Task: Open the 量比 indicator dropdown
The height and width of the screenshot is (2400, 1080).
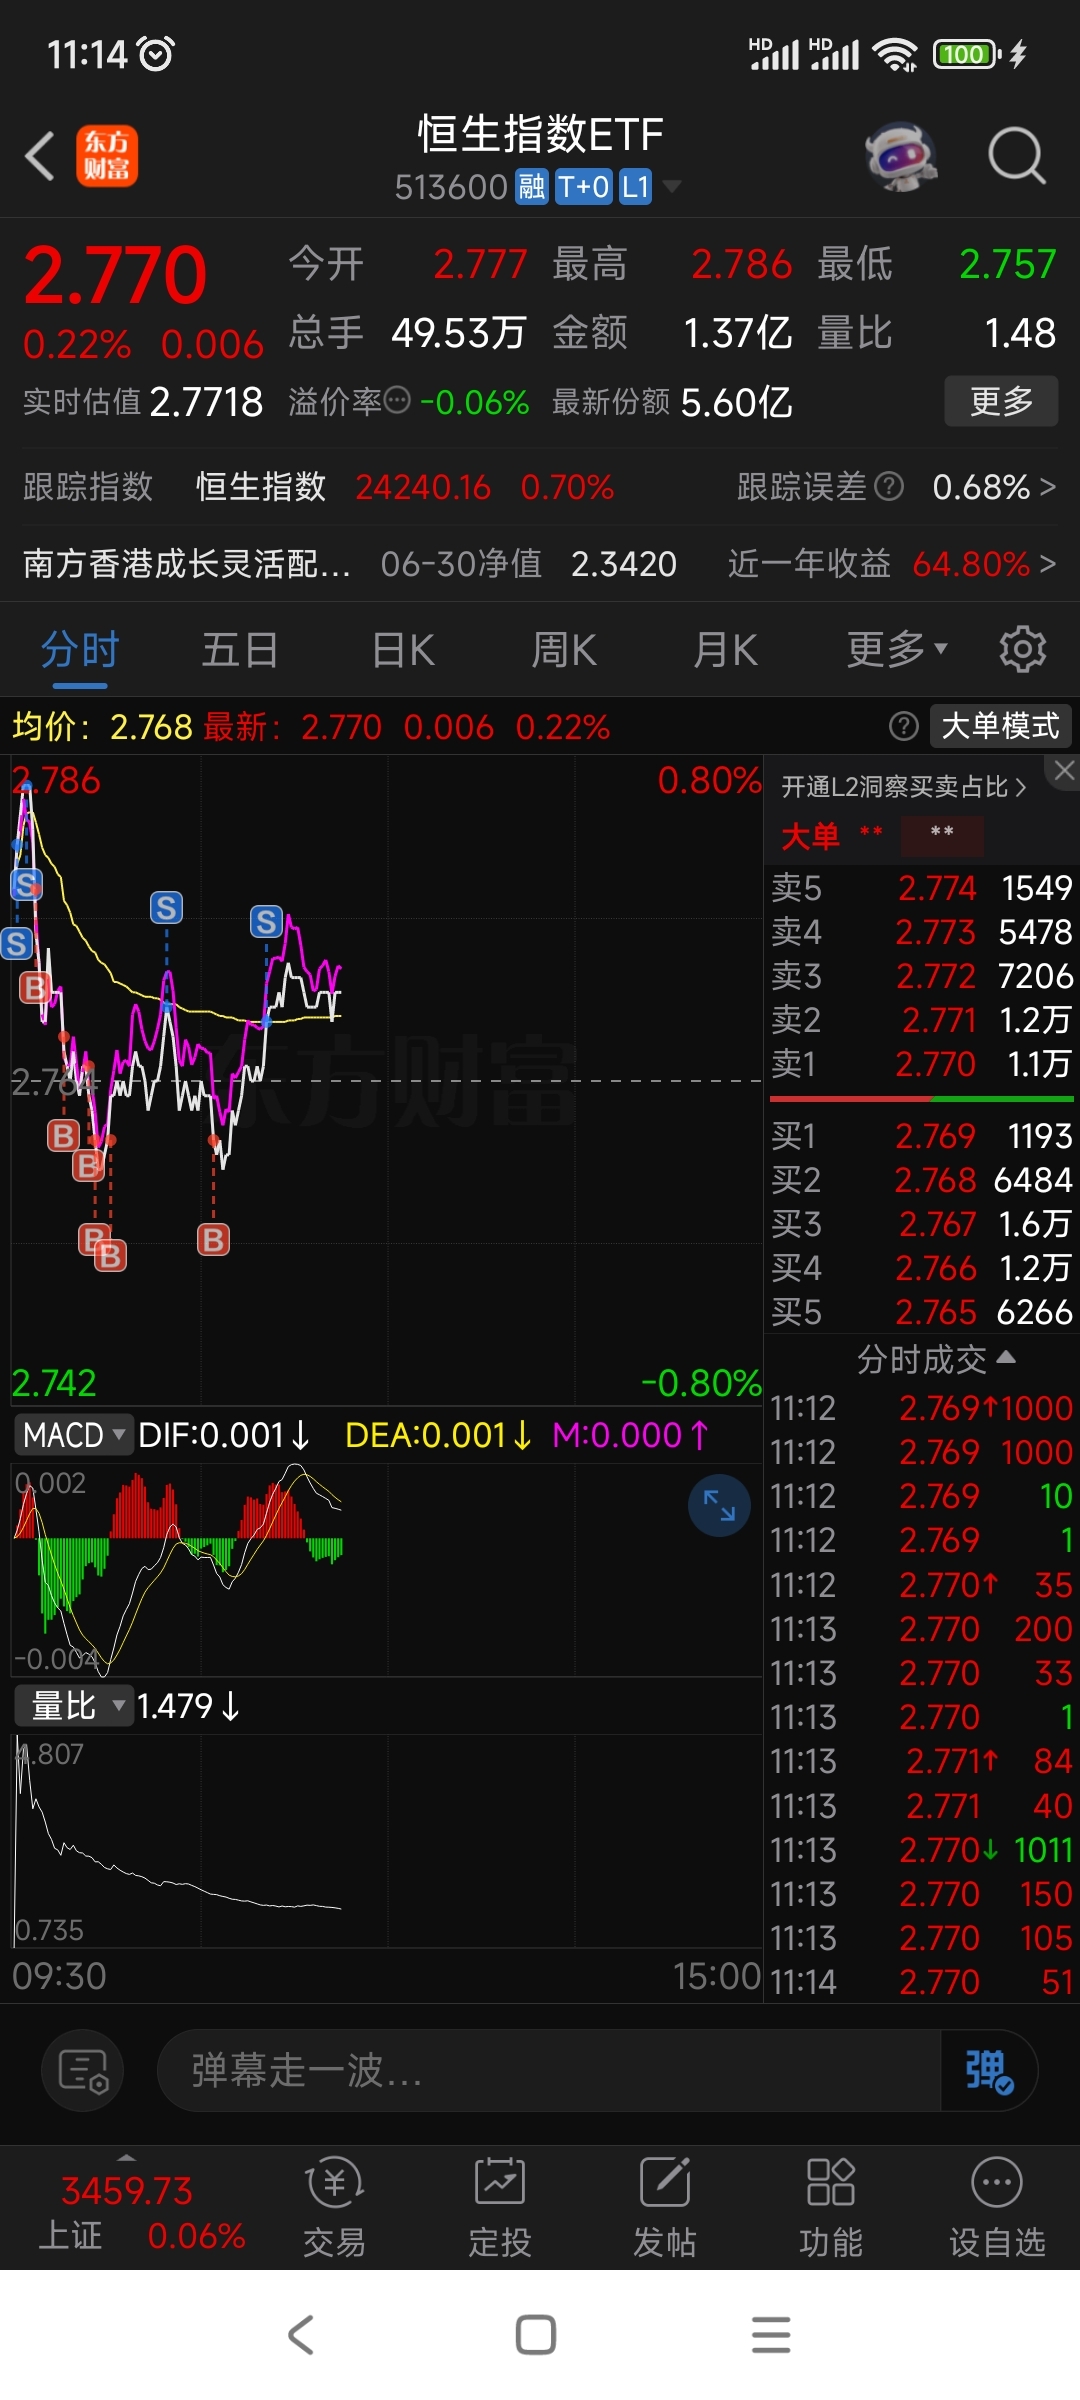Action: [x=74, y=1706]
